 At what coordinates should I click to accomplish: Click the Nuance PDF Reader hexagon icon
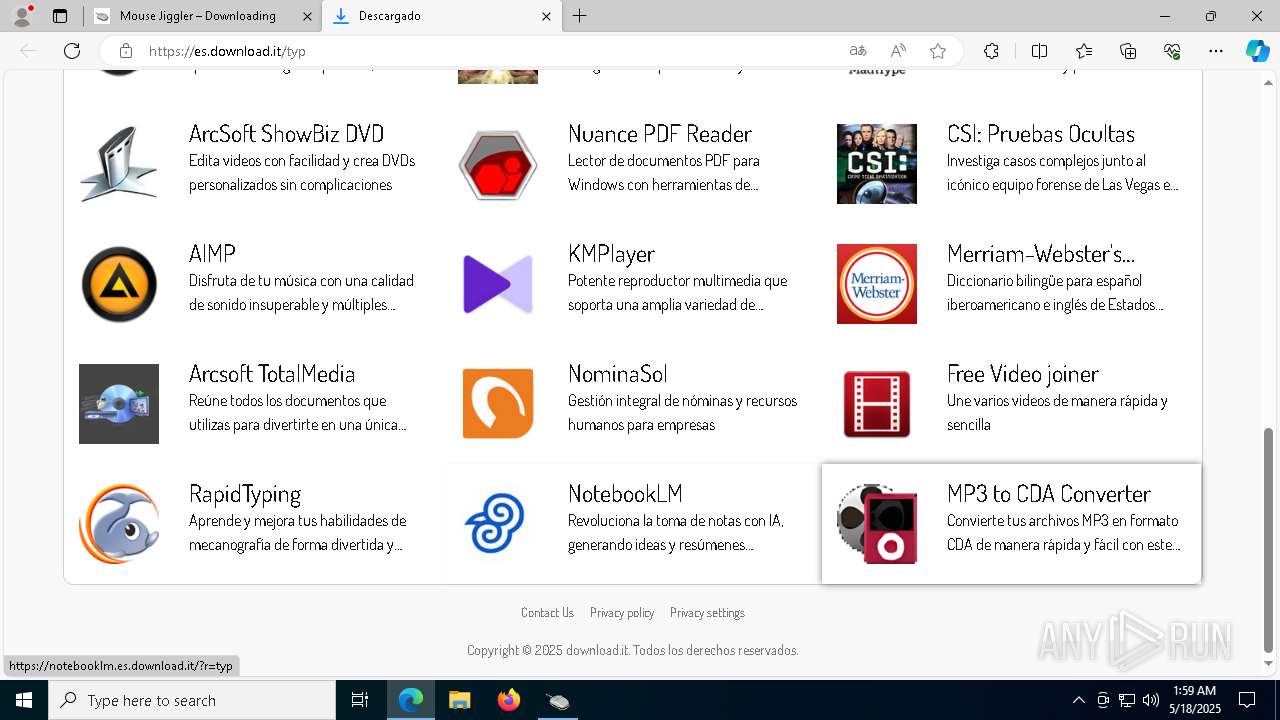[x=498, y=164]
